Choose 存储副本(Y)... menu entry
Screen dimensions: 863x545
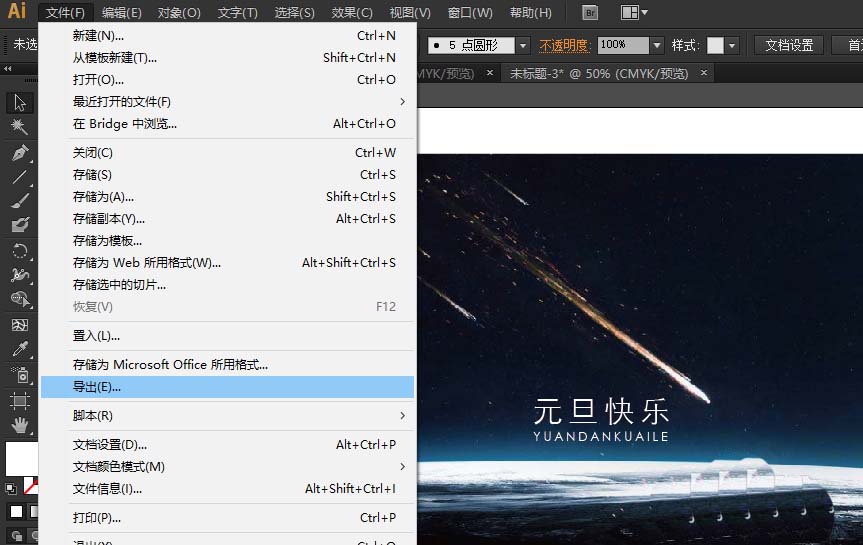click(x=227, y=219)
